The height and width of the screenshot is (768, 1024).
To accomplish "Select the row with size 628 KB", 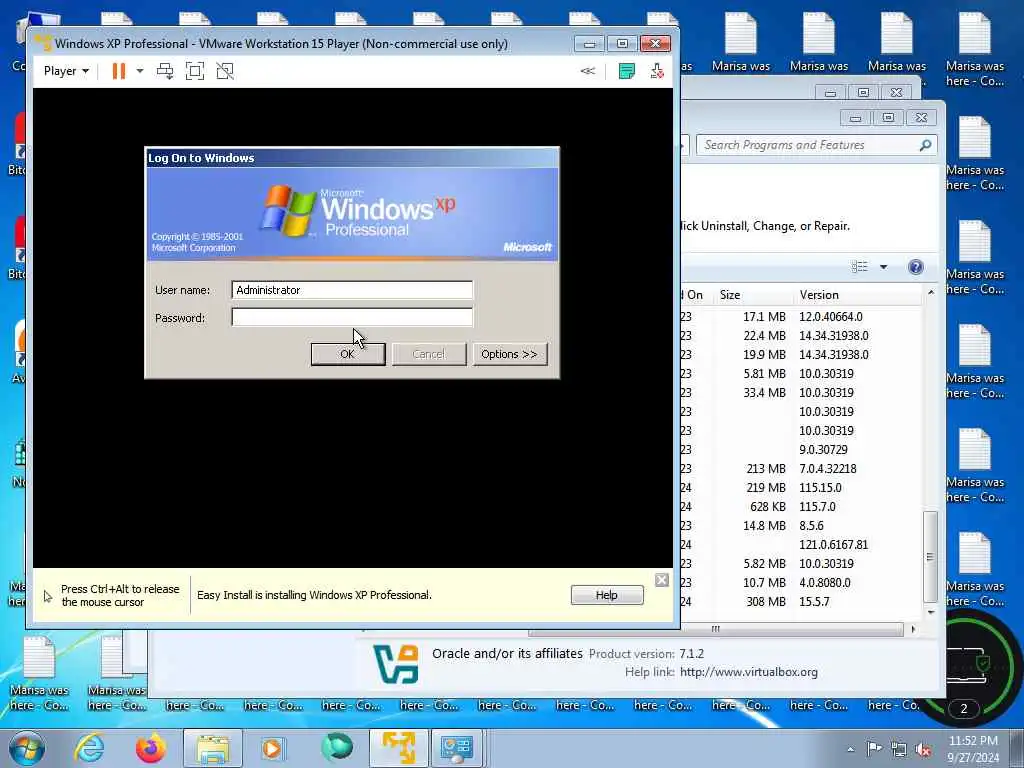I will pyautogui.click(x=801, y=506).
